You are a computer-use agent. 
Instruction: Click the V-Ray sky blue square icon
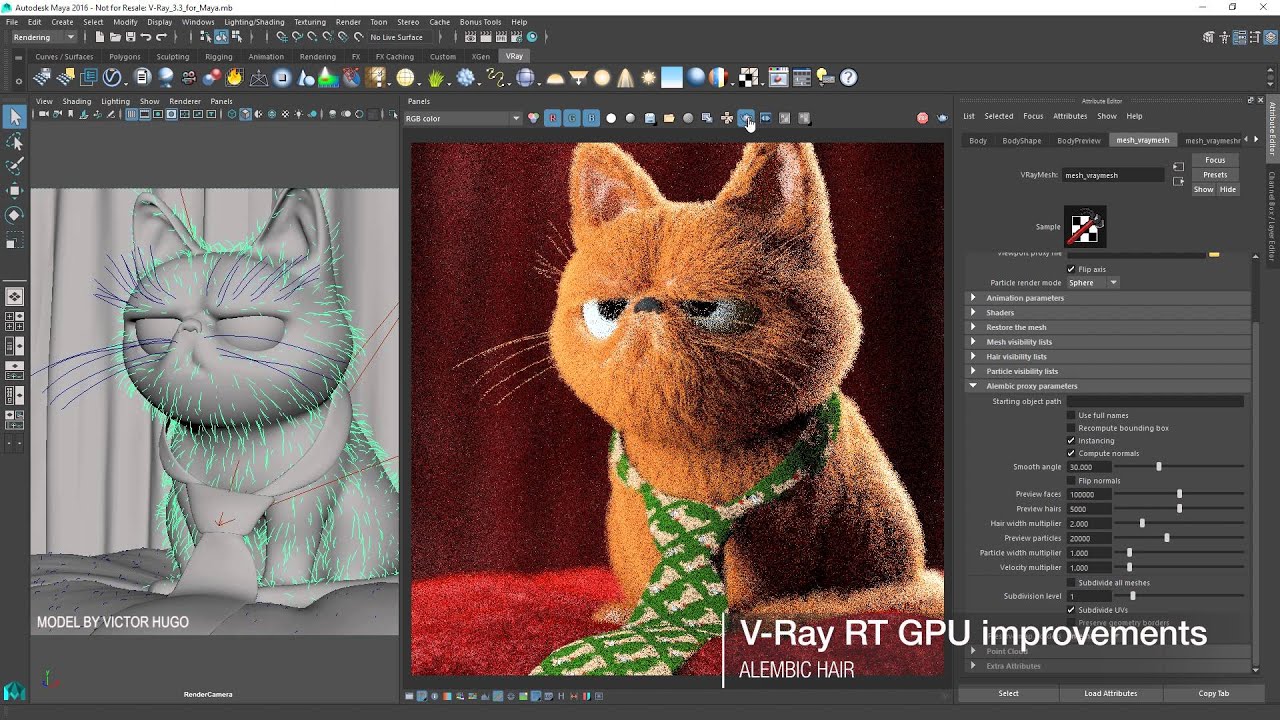click(x=672, y=77)
